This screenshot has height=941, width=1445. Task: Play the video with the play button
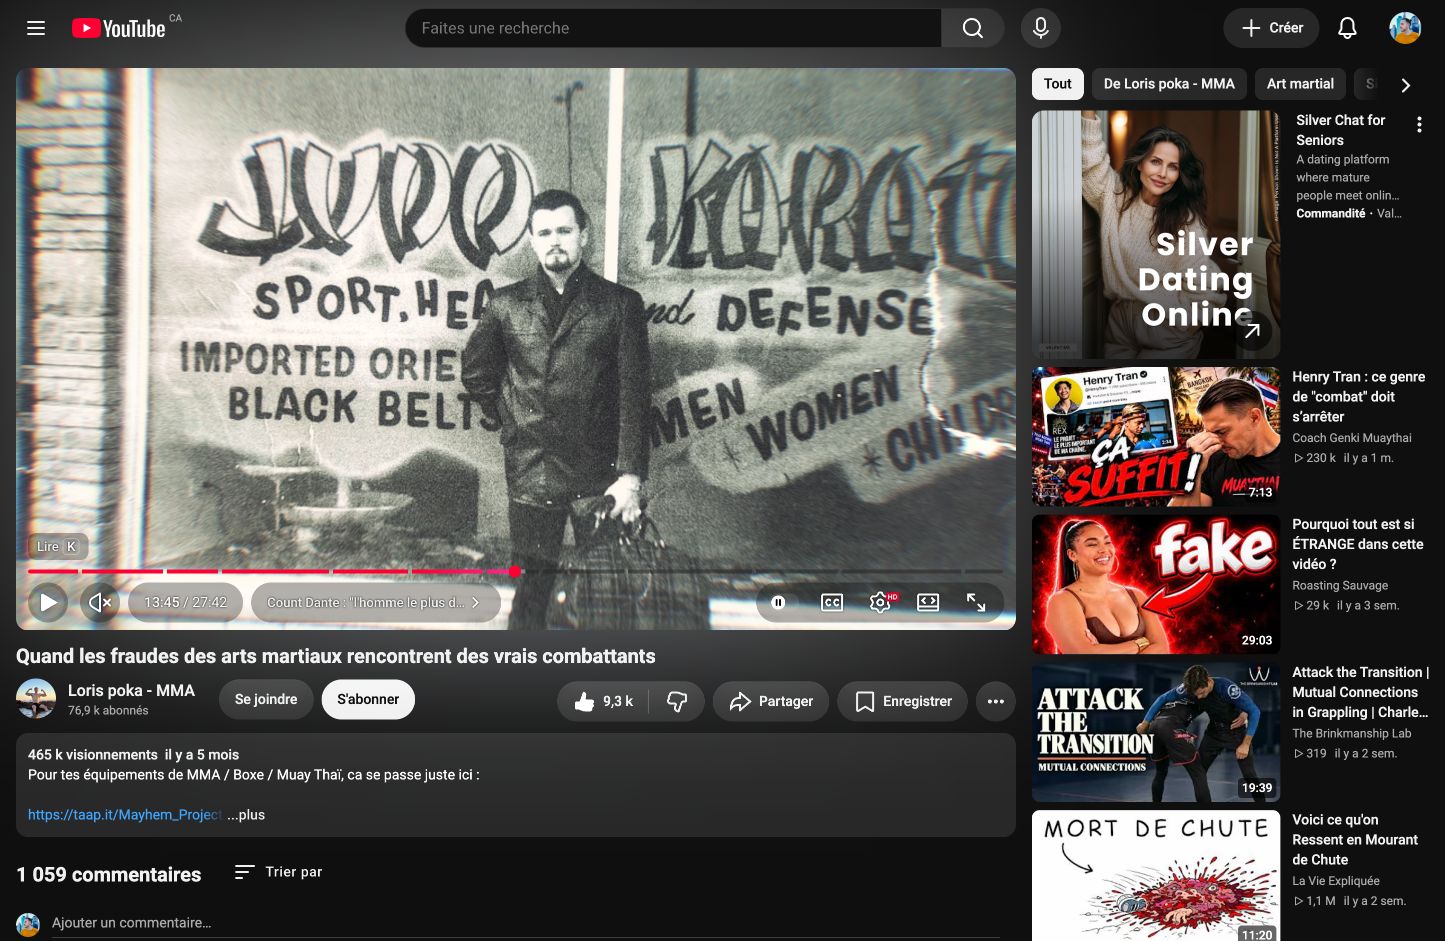click(x=48, y=602)
